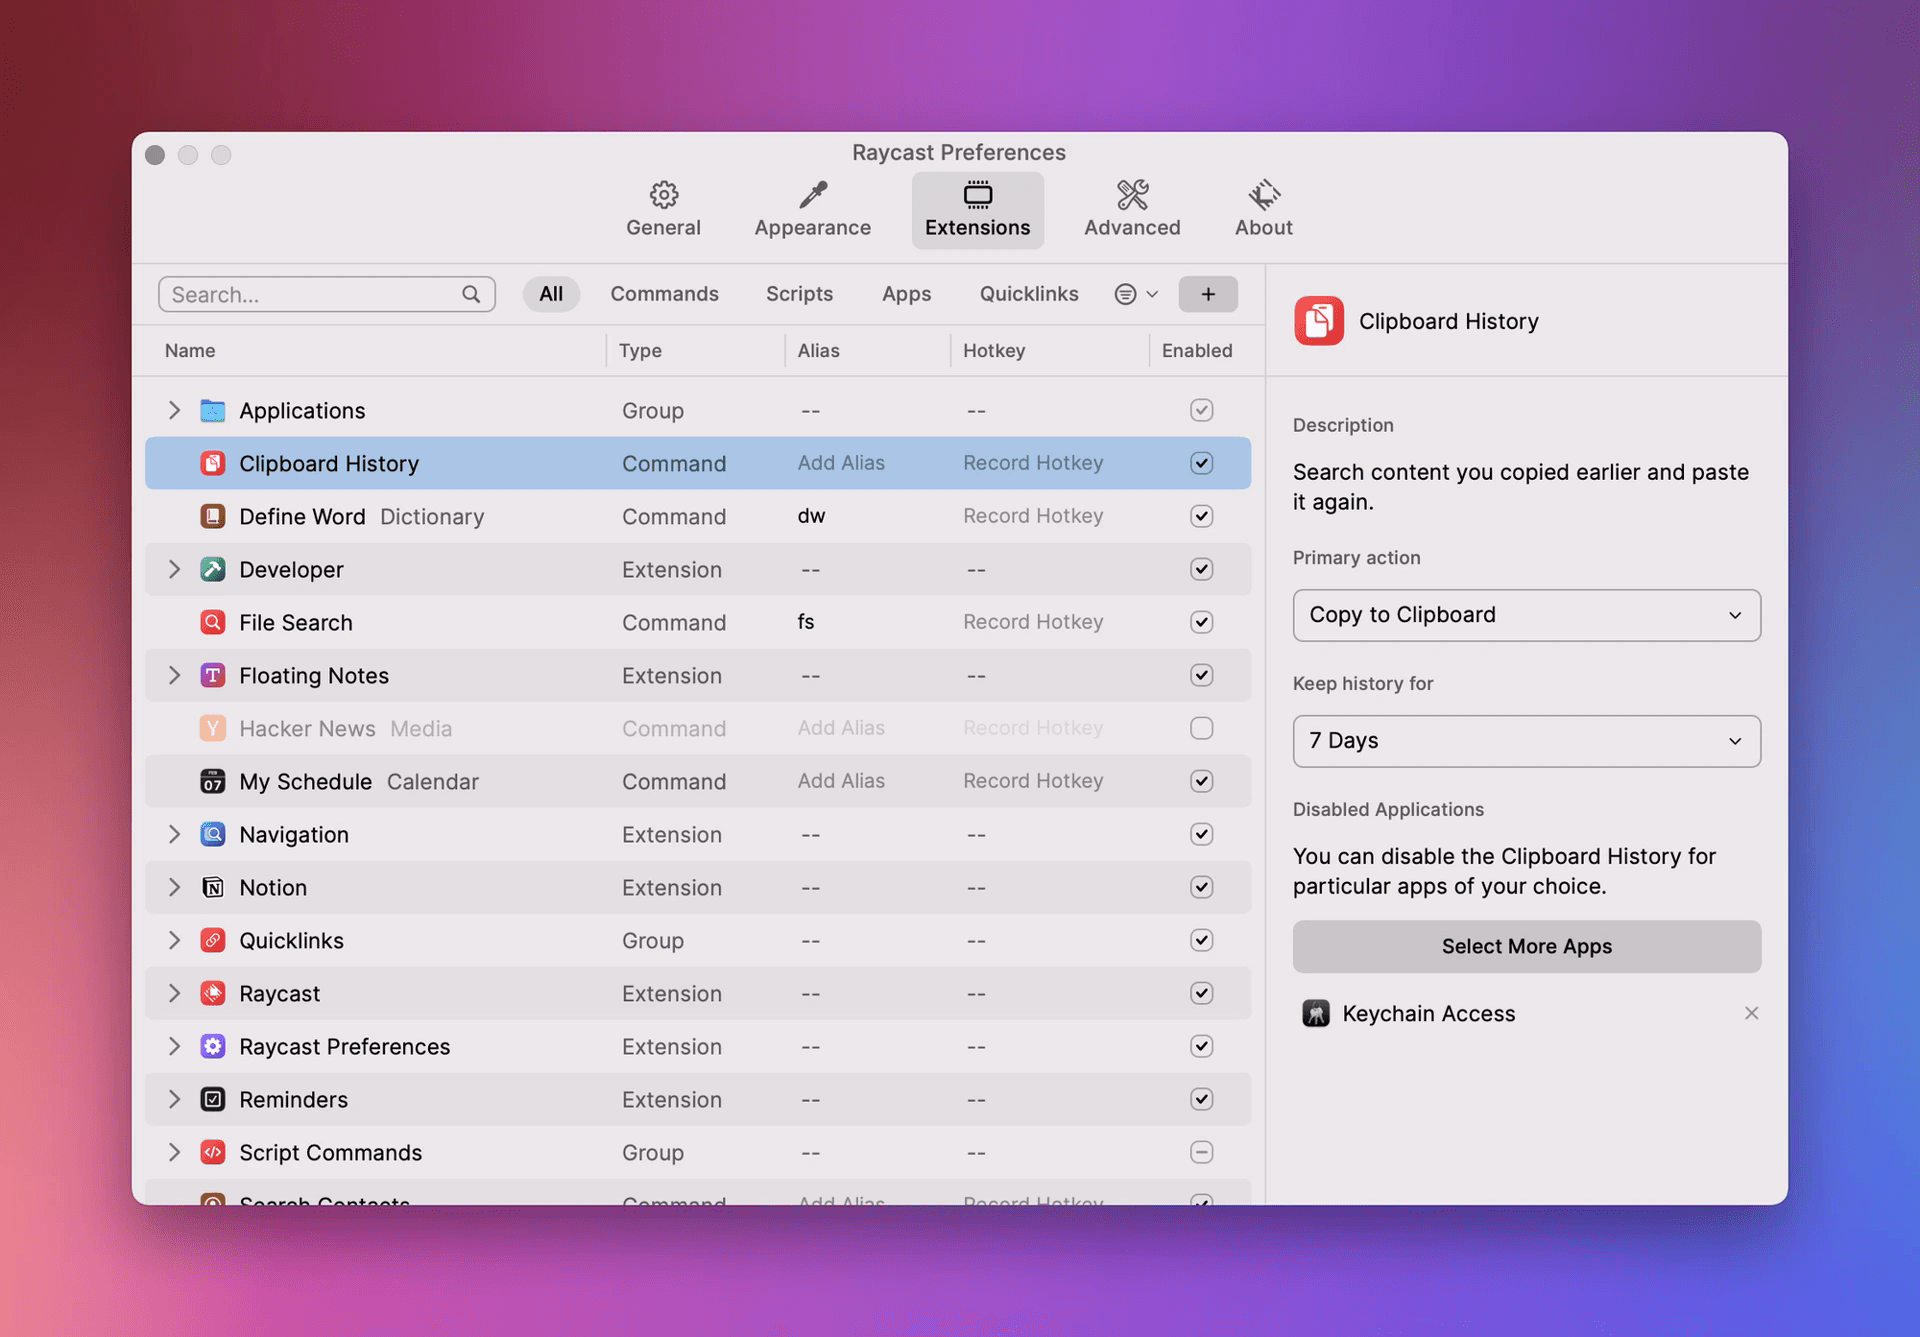Click the Select More Apps button
This screenshot has height=1337, width=1920.
point(1526,946)
